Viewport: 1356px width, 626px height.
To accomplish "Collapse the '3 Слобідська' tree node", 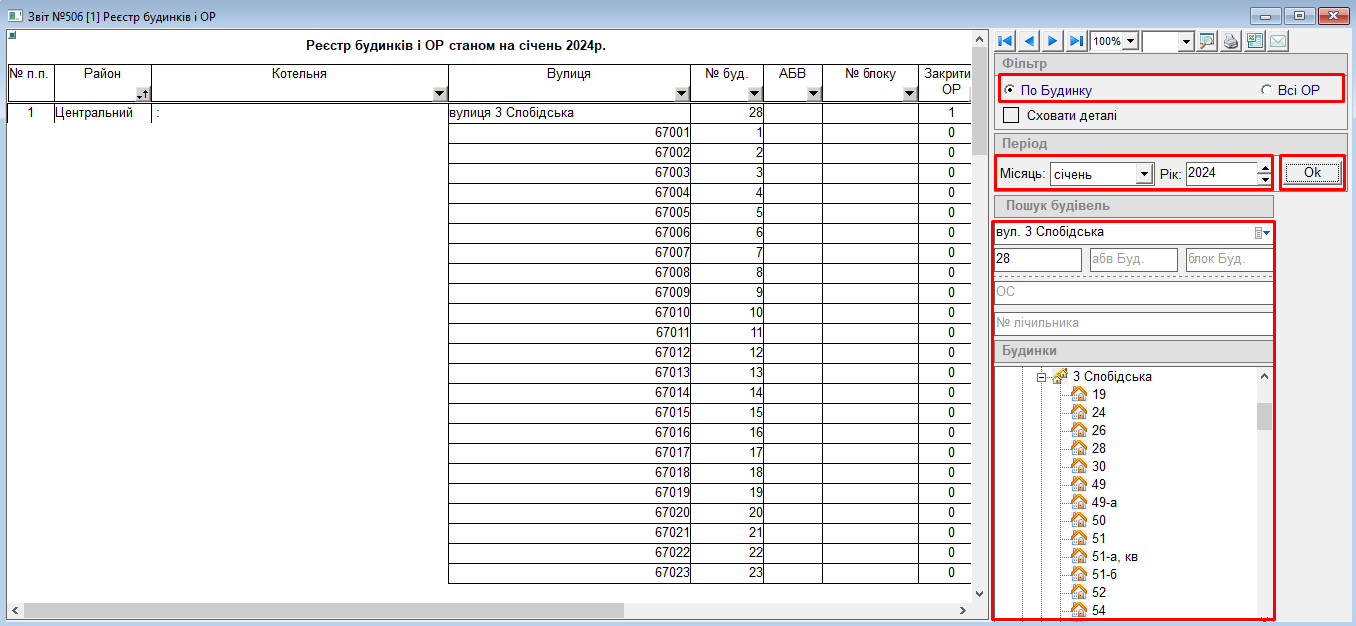I will tap(1041, 377).
